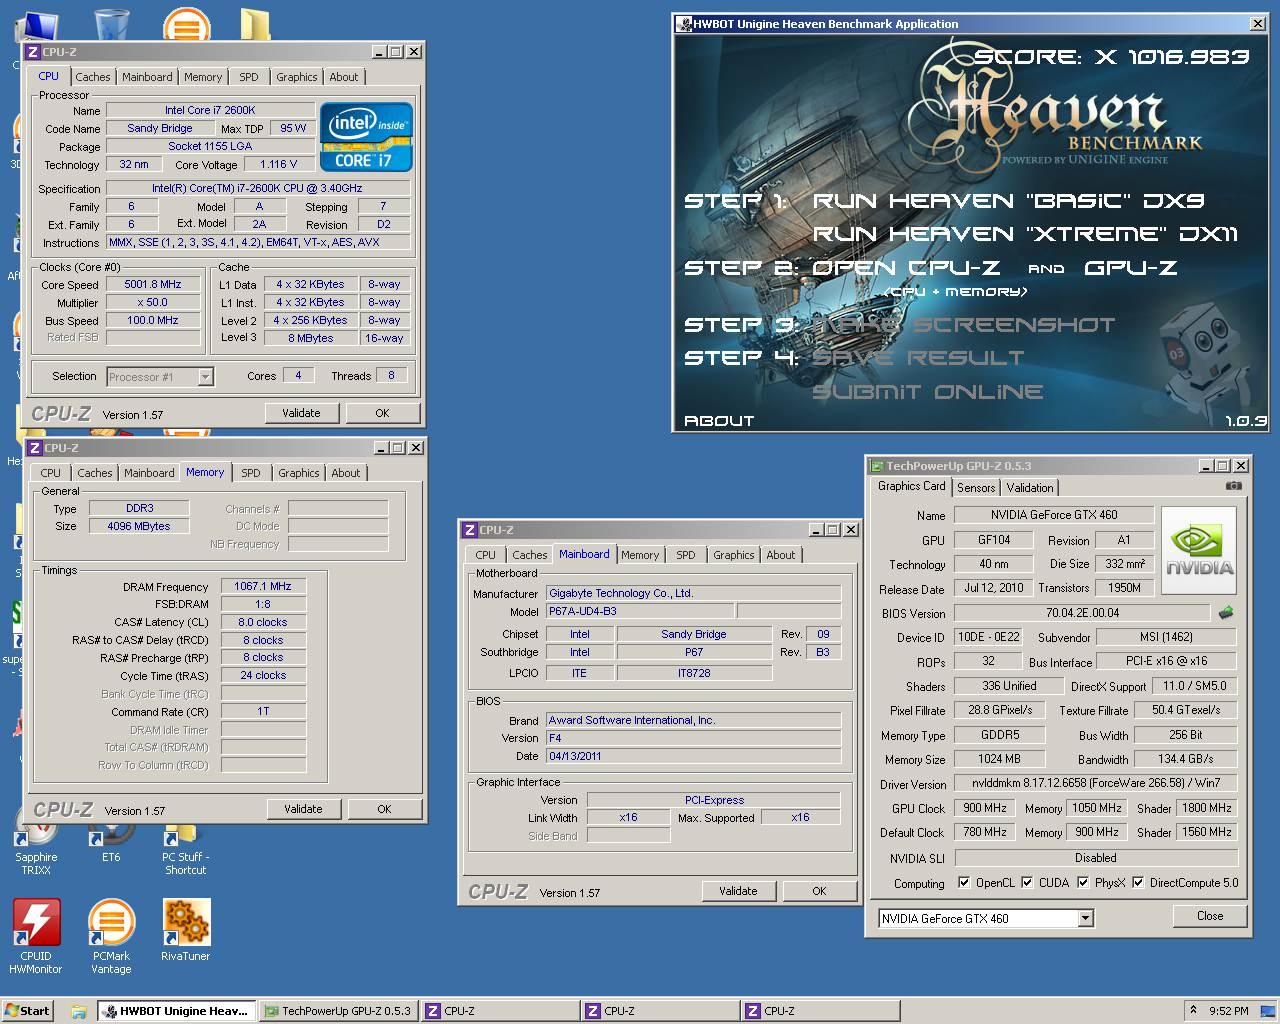Switch to HWBOT Unigine Heaven taskbar item
The image size is (1280, 1024).
pyautogui.click(x=176, y=1011)
